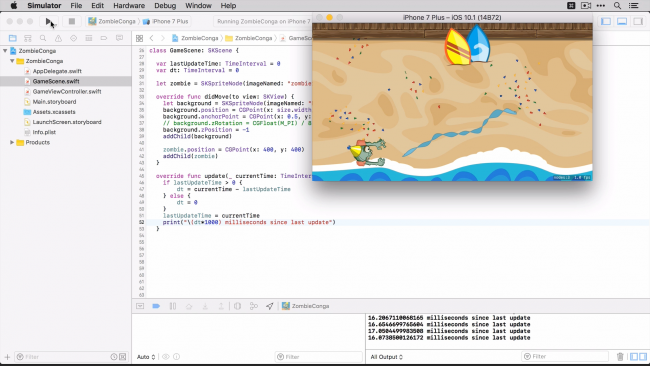
Task: Show the Issue navigator warning icon
Action: coord(58,38)
